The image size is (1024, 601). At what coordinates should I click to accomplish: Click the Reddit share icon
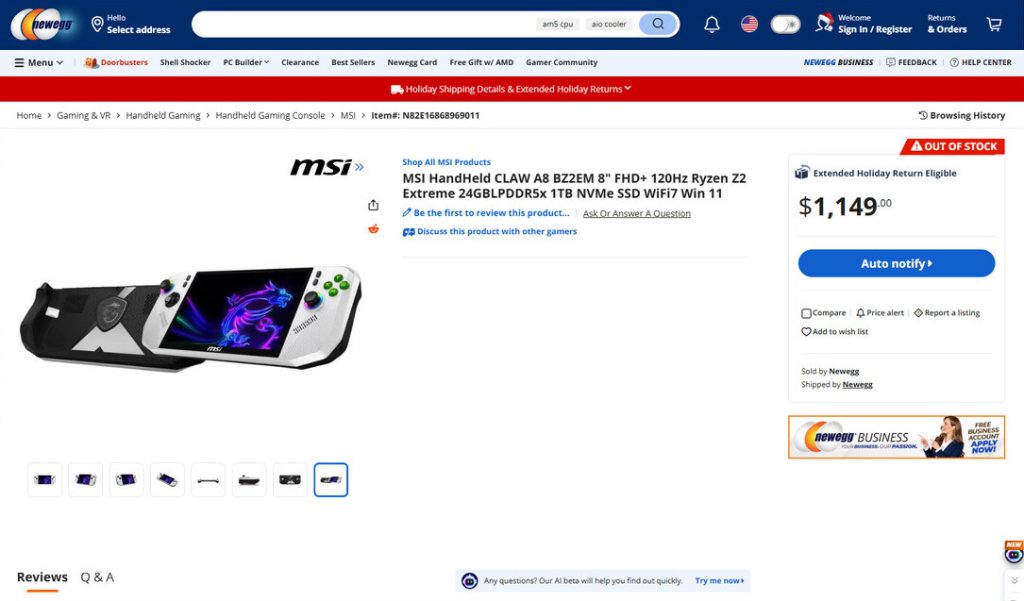click(x=373, y=229)
